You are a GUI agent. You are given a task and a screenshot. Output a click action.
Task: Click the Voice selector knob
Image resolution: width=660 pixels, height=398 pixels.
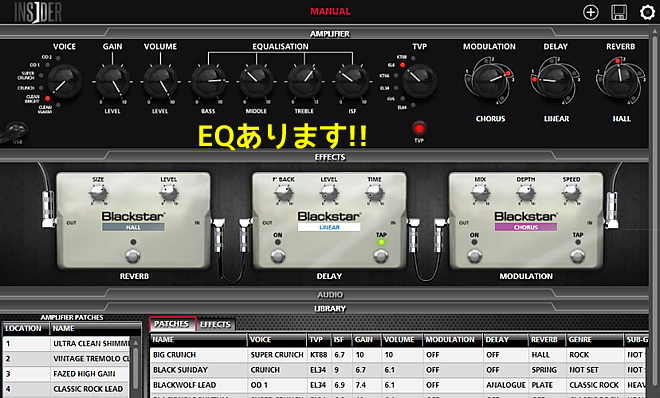click(64, 81)
